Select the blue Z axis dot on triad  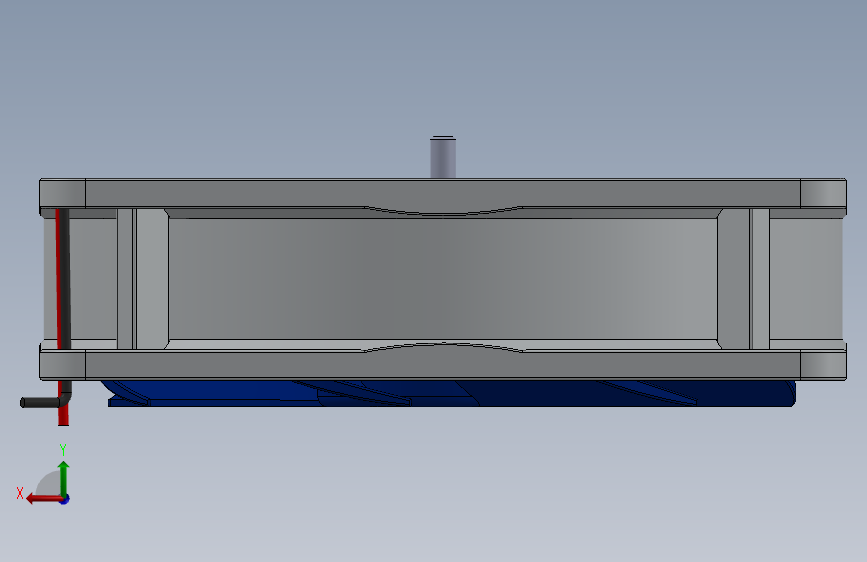point(65,499)
